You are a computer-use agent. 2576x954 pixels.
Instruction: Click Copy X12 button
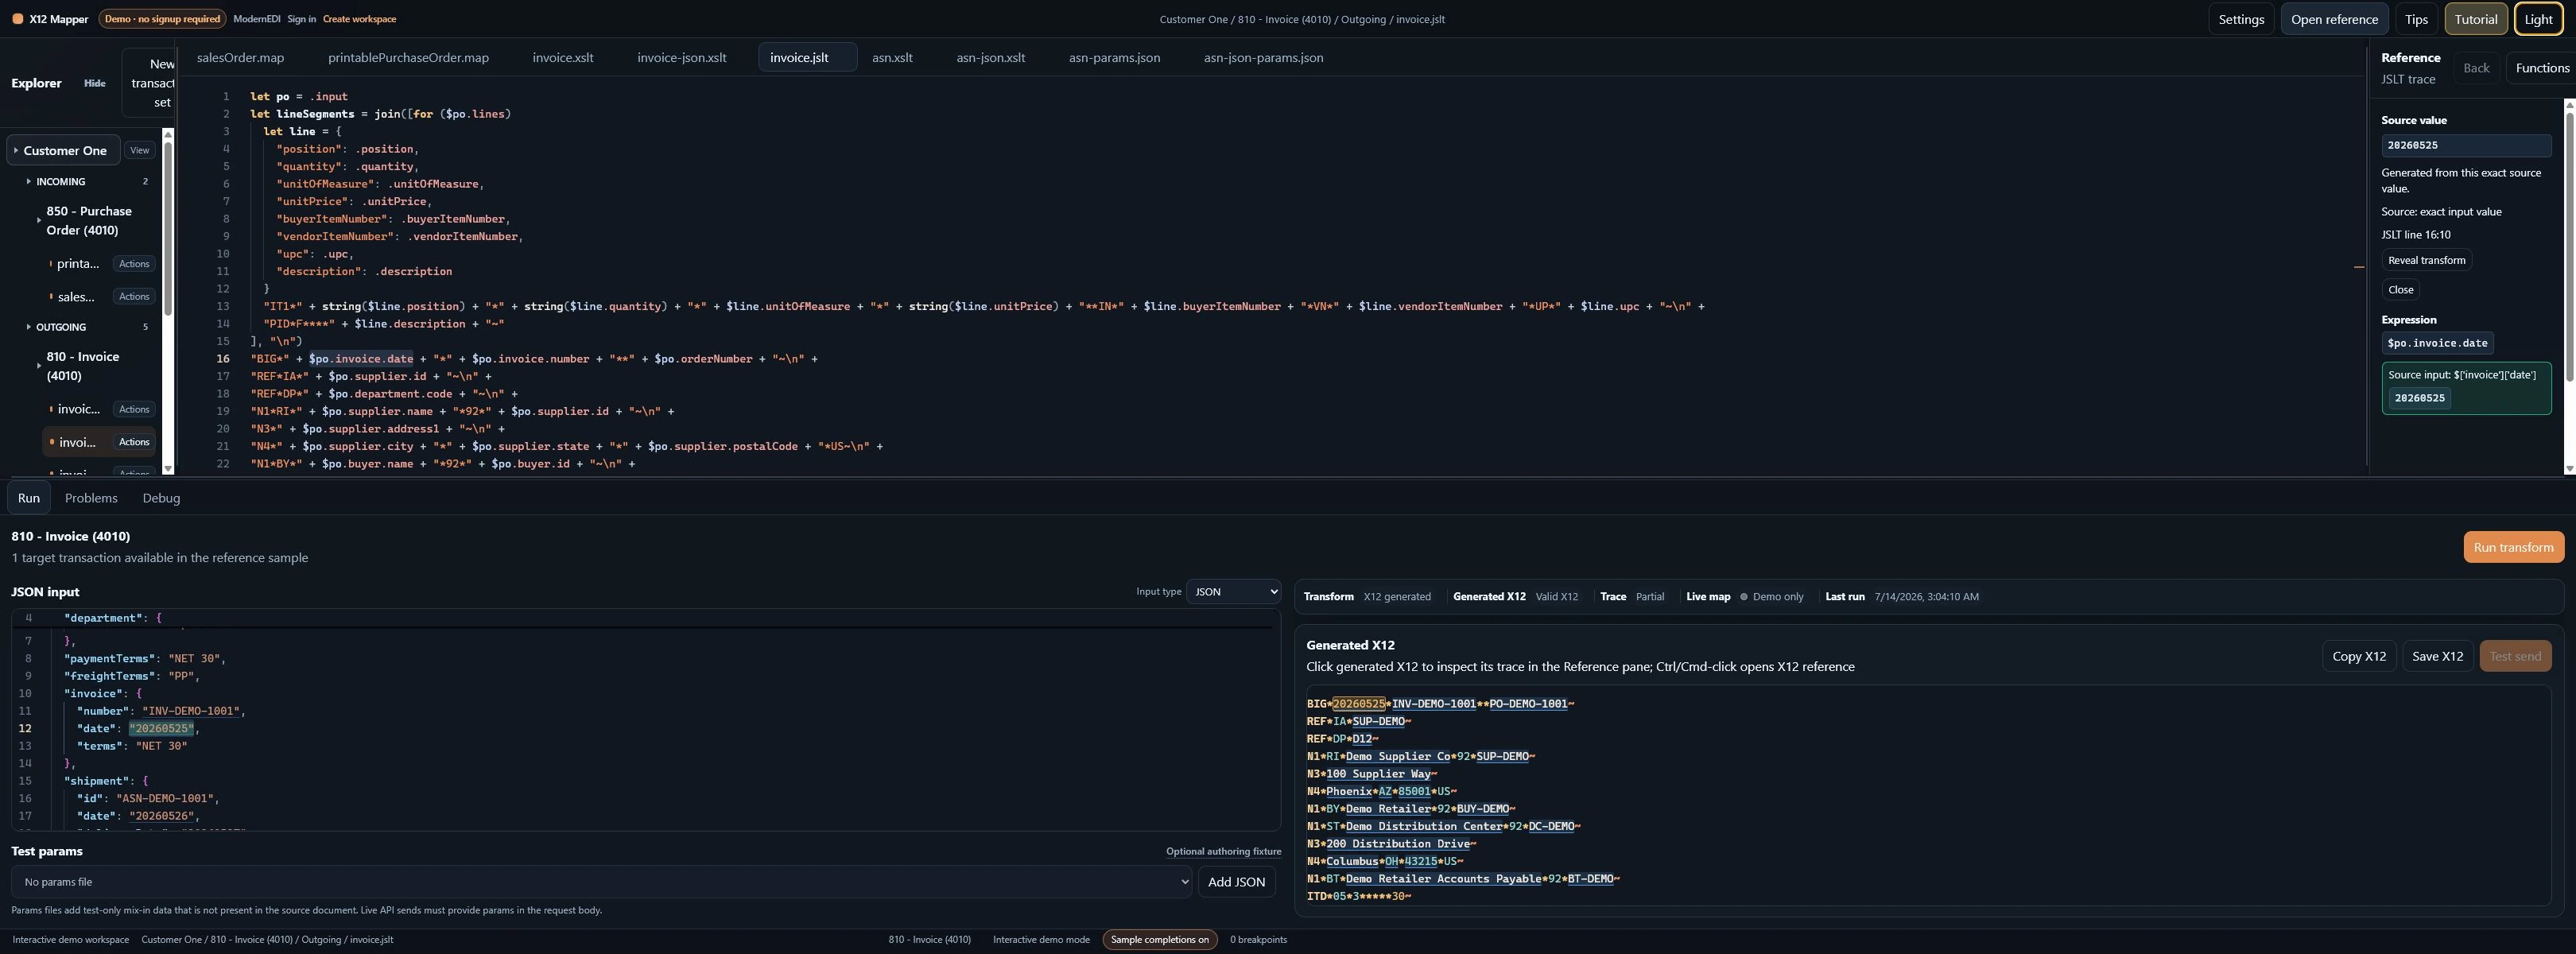click(2358, 656)
